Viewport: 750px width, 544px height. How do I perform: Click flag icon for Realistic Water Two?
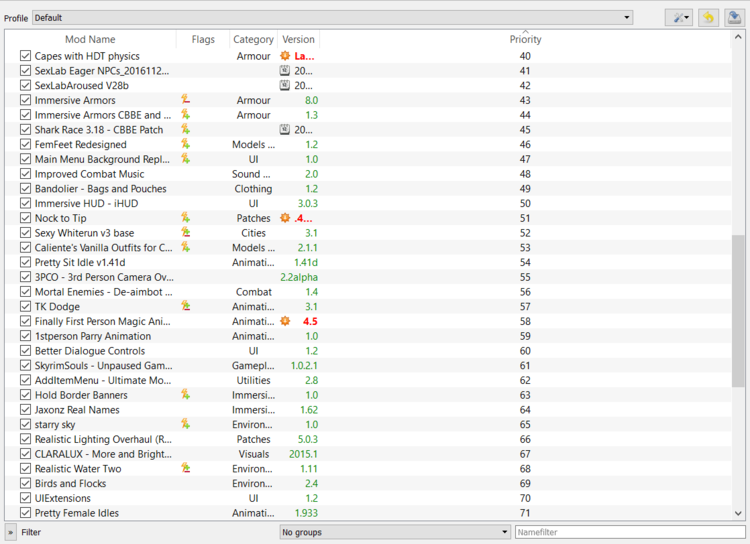tap(186, 469)
